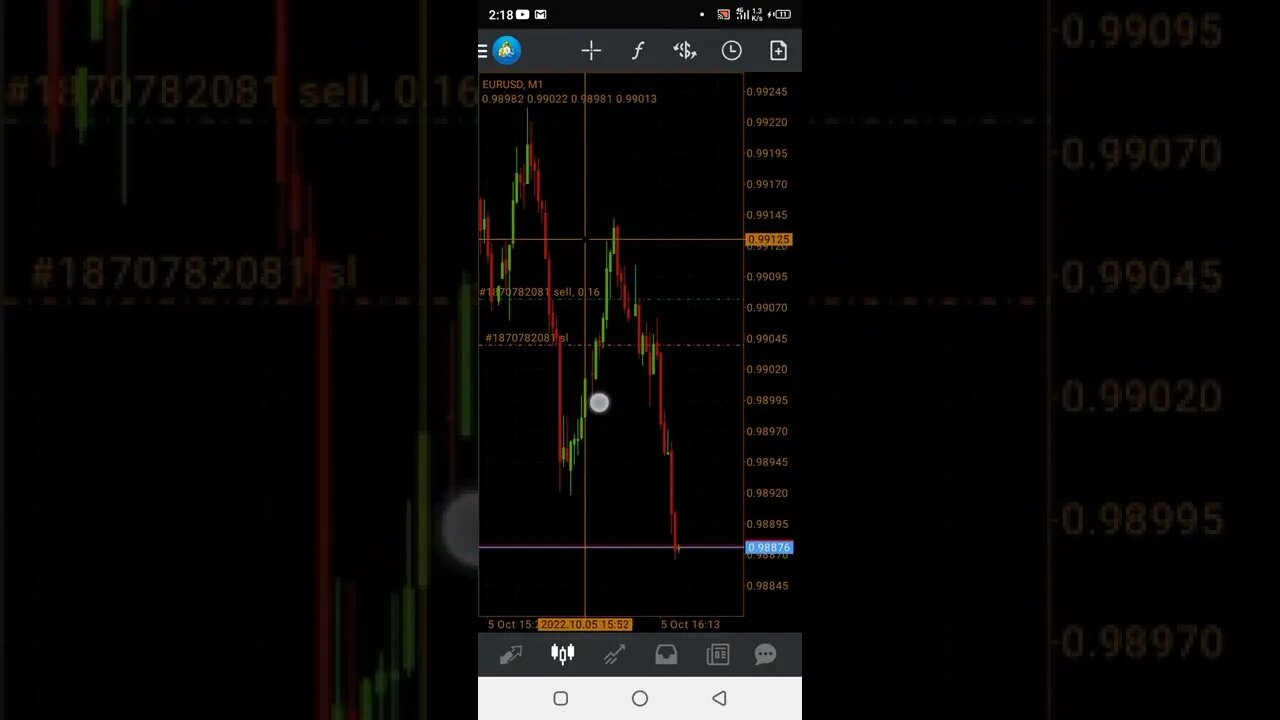This screenshot has height=720, width=1280.
Task: Open History inbox tab
Action: [x=666, y=655]
